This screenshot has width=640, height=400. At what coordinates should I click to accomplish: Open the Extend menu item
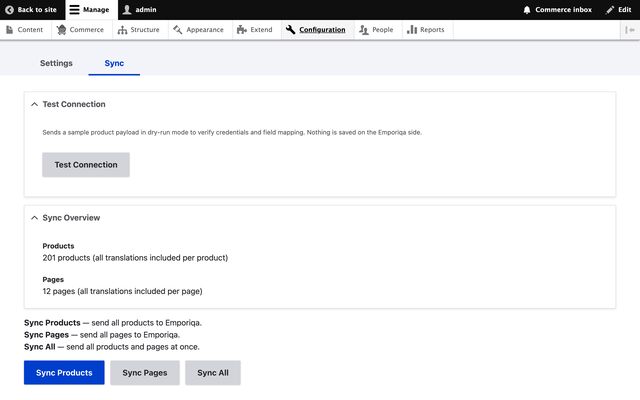coord(261,30)
